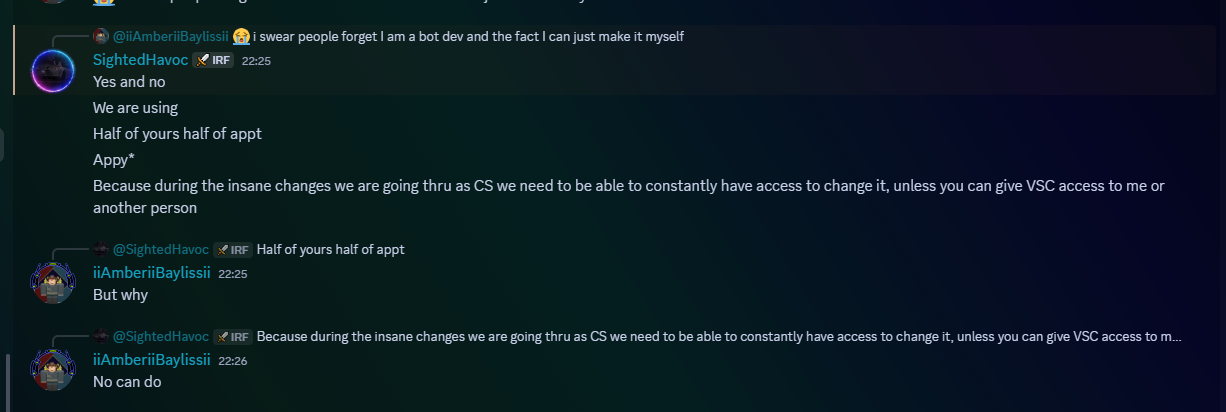Open iiAmberiiBaylissii username above "No can do"
This screenshot has height=412, width=1226.
point(151,360)
